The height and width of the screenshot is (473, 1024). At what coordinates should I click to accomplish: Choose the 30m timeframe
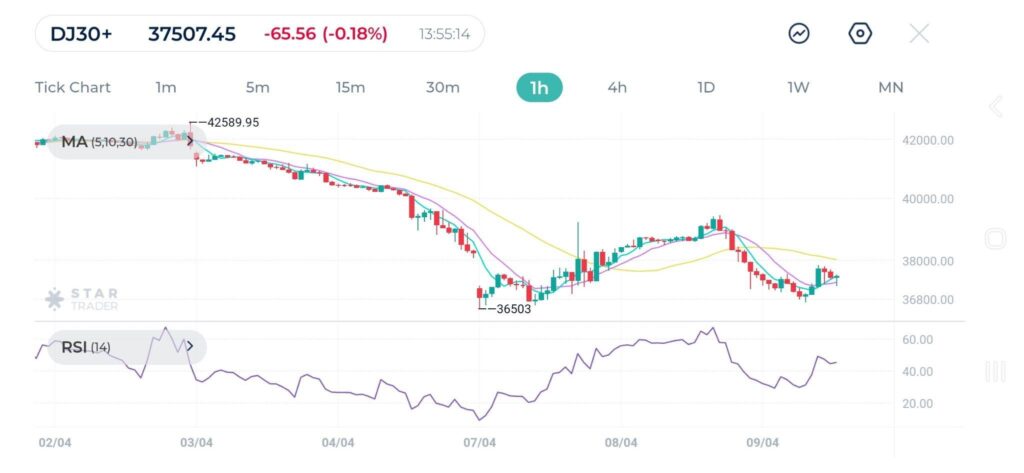[x=443, y=87]
